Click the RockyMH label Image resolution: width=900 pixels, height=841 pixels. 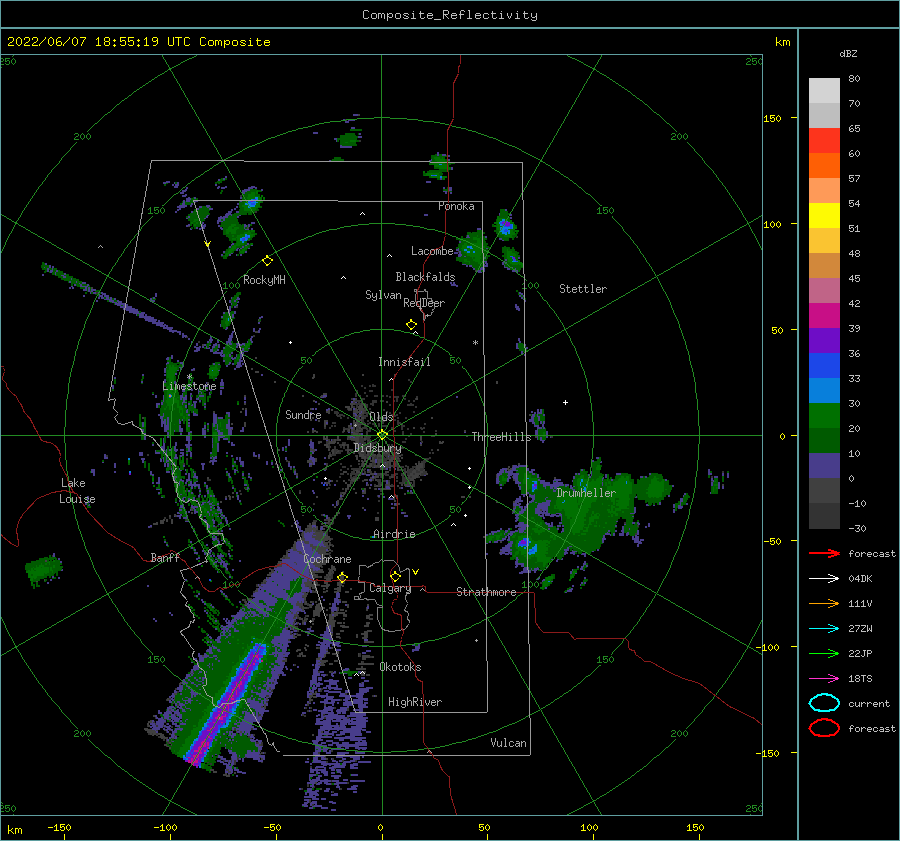264,280
